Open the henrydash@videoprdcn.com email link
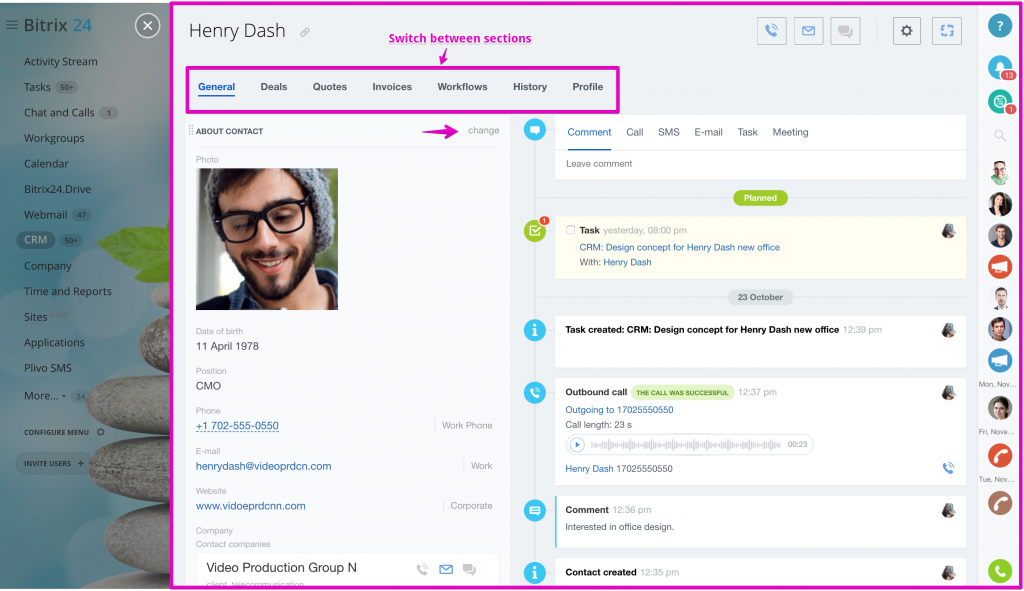Image resolution: width=1024 pixels, height=591 pixels. point(263,466)
